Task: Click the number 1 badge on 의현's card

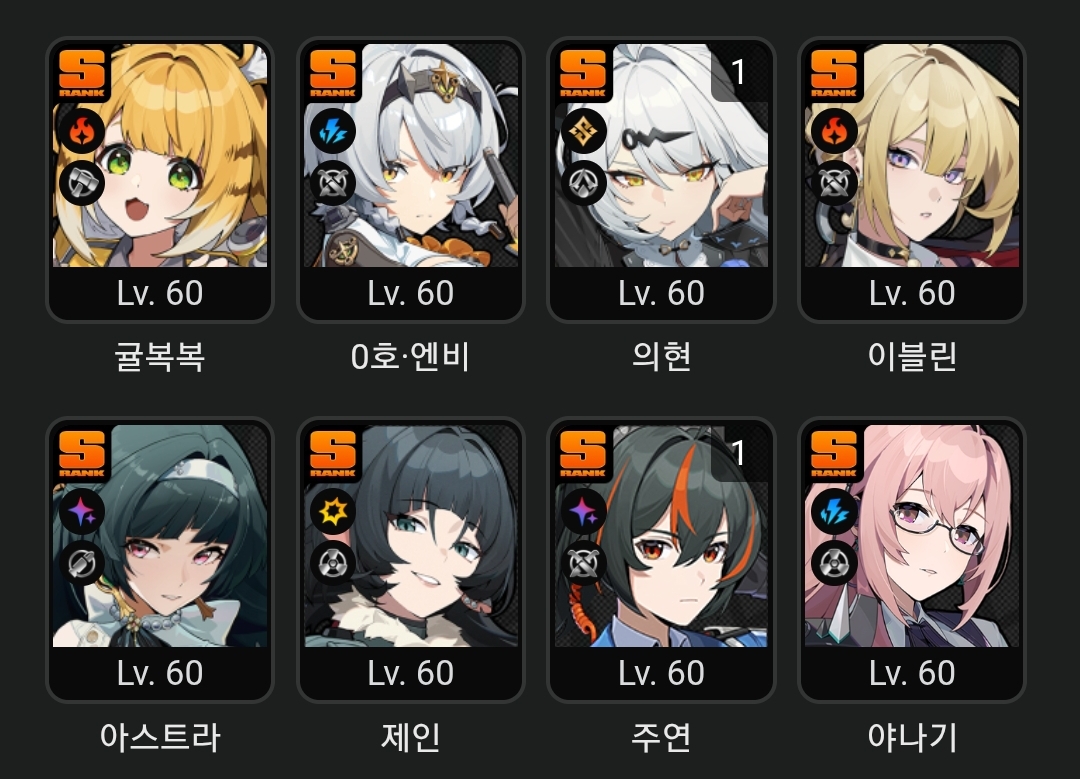Action: pos(739,72)
